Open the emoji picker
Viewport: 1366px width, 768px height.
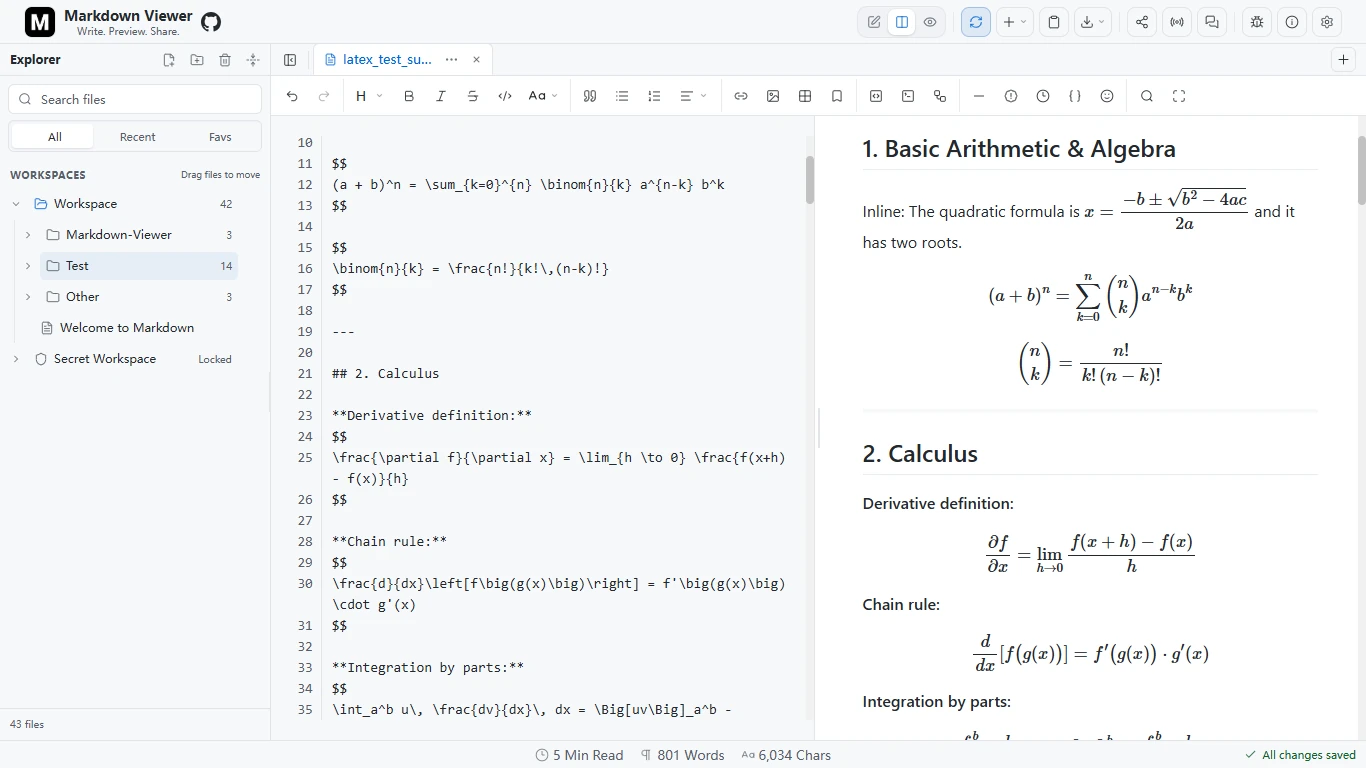[1107, 96]
